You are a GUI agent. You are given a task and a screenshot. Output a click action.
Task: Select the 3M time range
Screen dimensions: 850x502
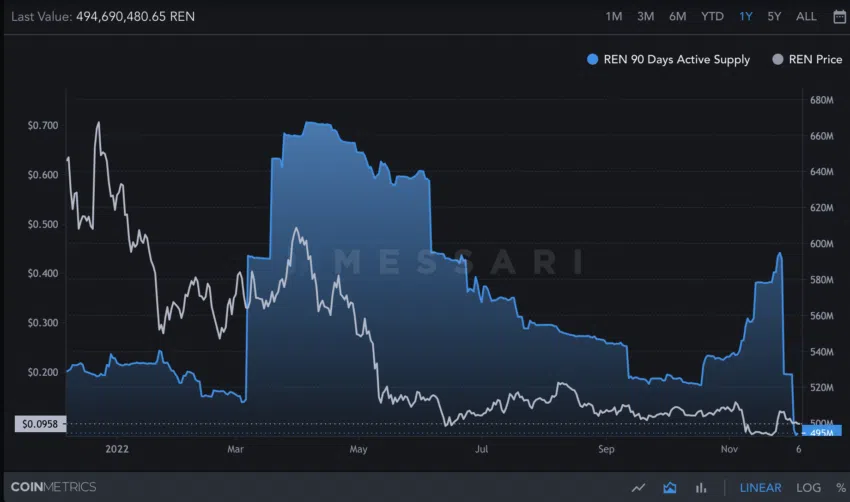click(645, 17)
